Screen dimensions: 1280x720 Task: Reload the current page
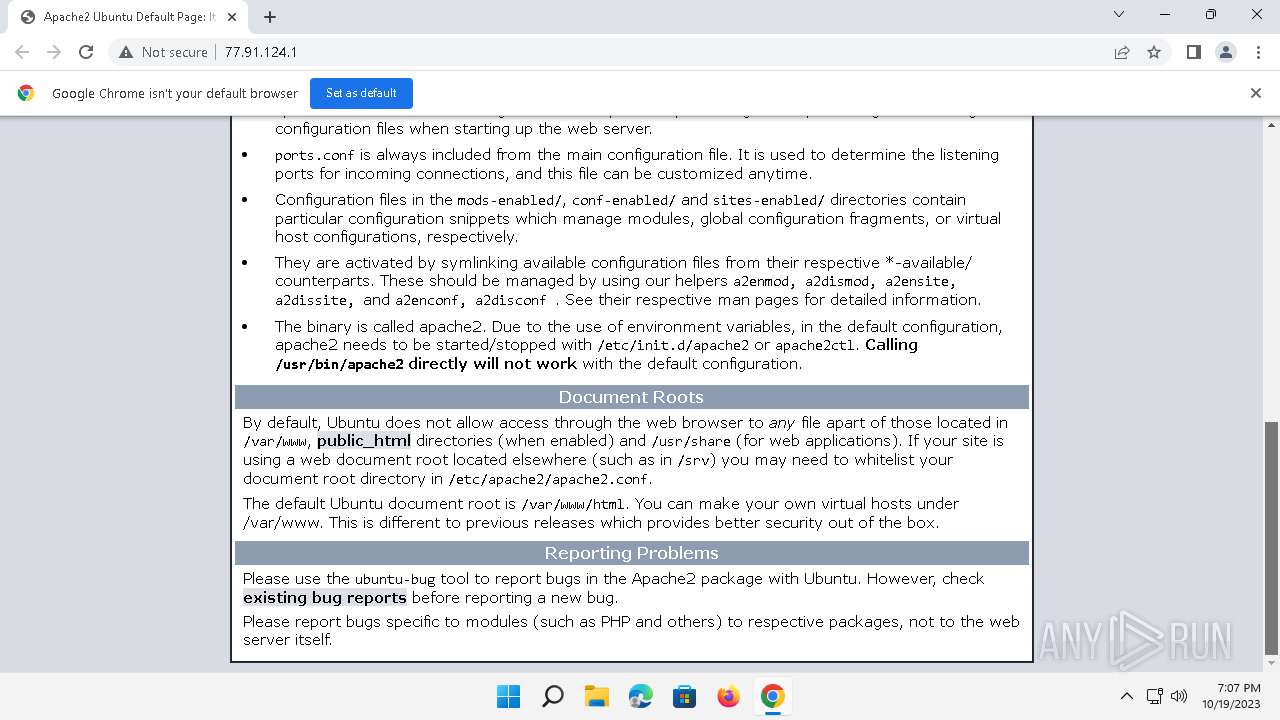click(86, 52)
